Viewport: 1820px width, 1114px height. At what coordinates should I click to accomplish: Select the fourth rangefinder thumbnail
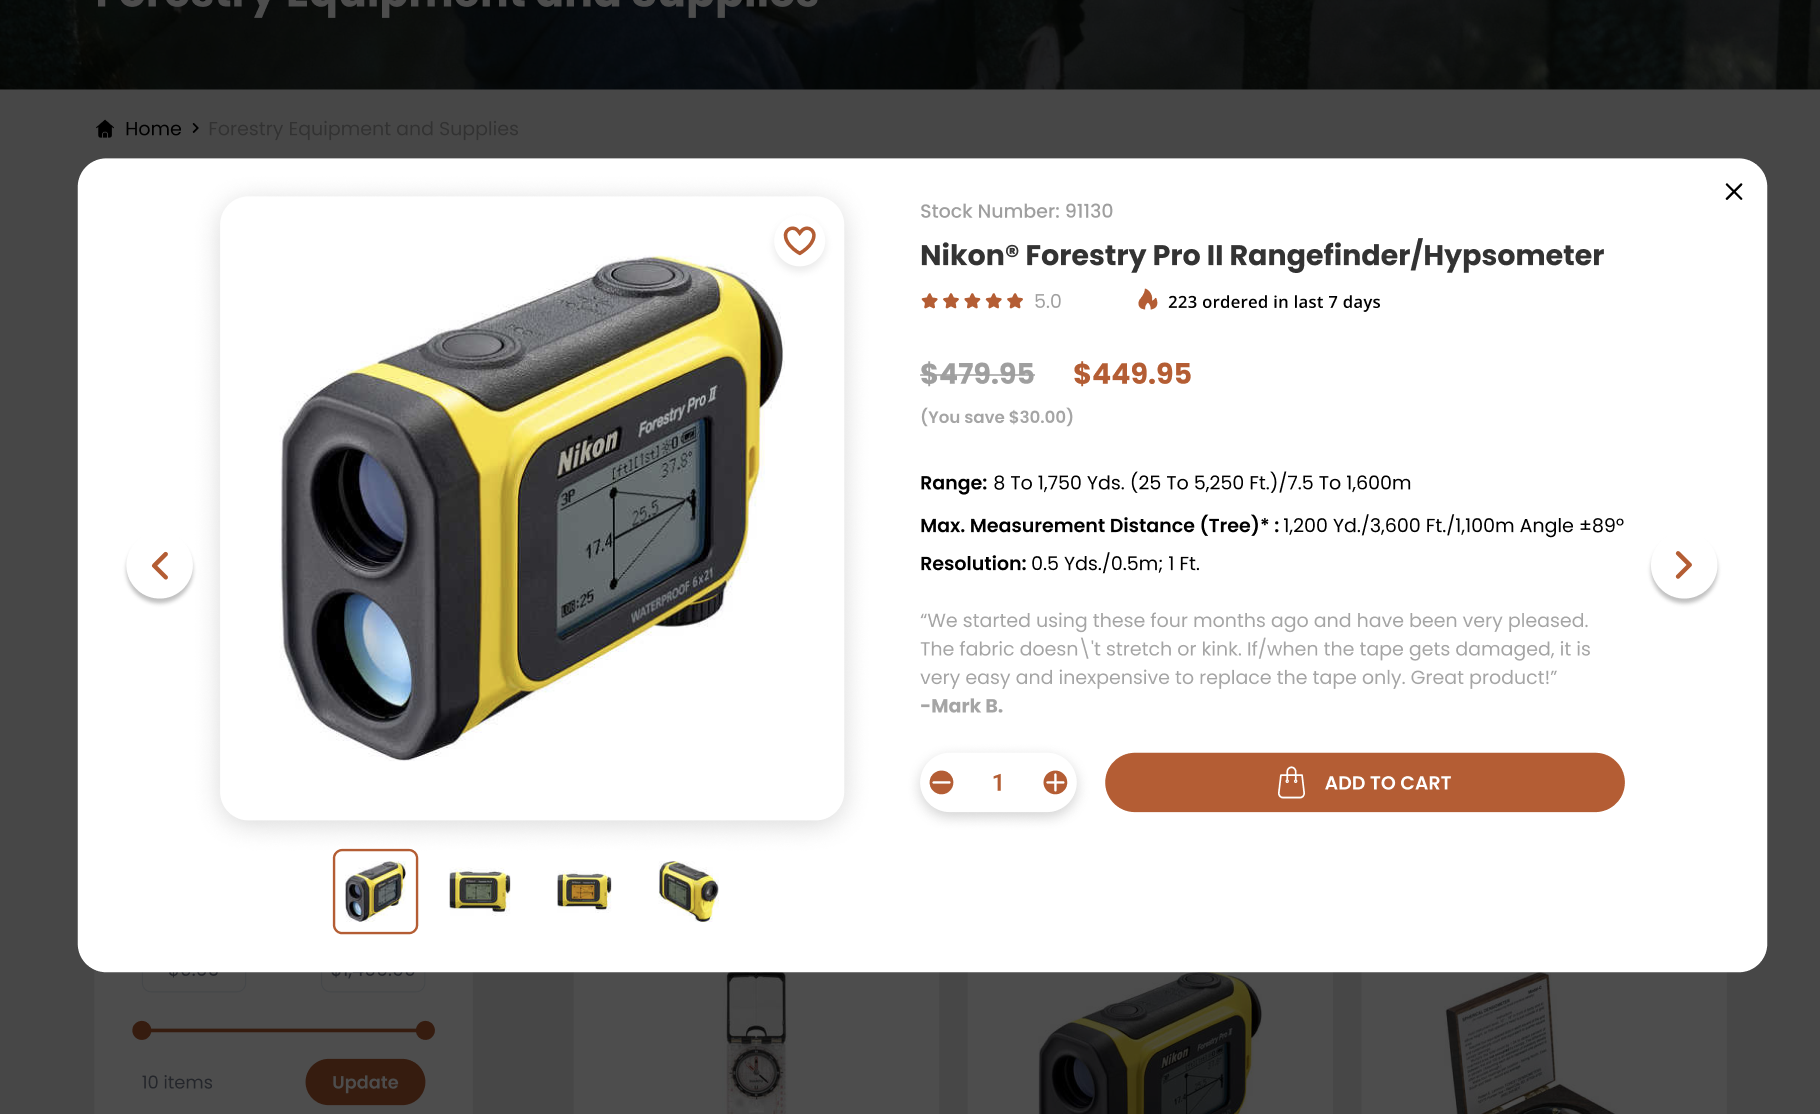[688, 891]
